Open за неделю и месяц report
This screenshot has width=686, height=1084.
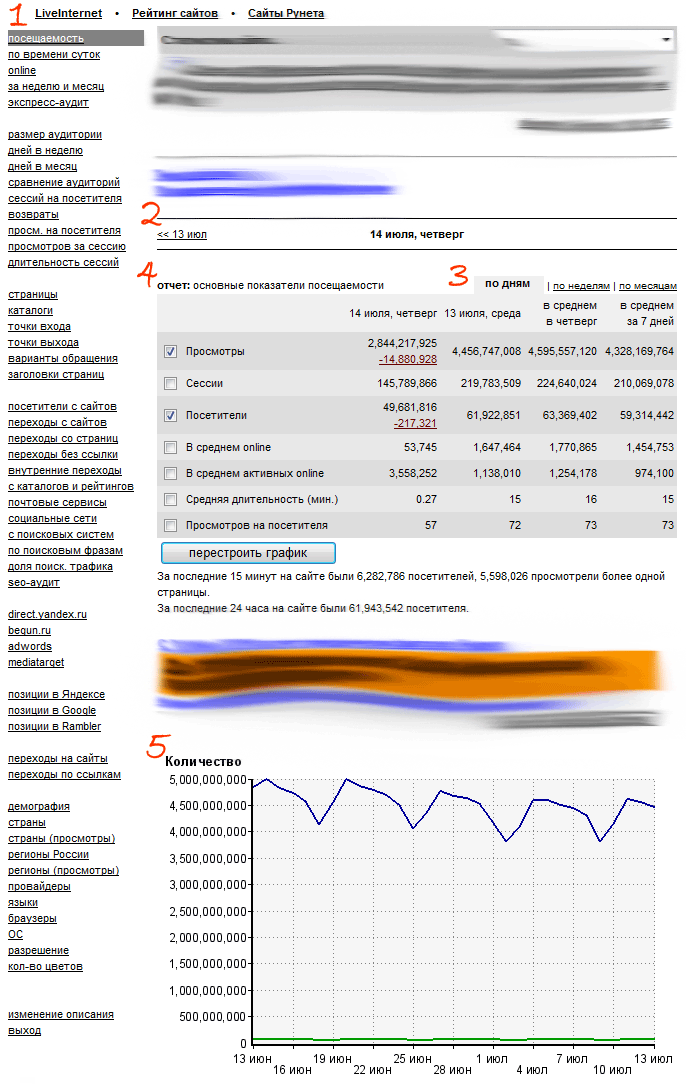pyautogui.click(x=56, y=86)
